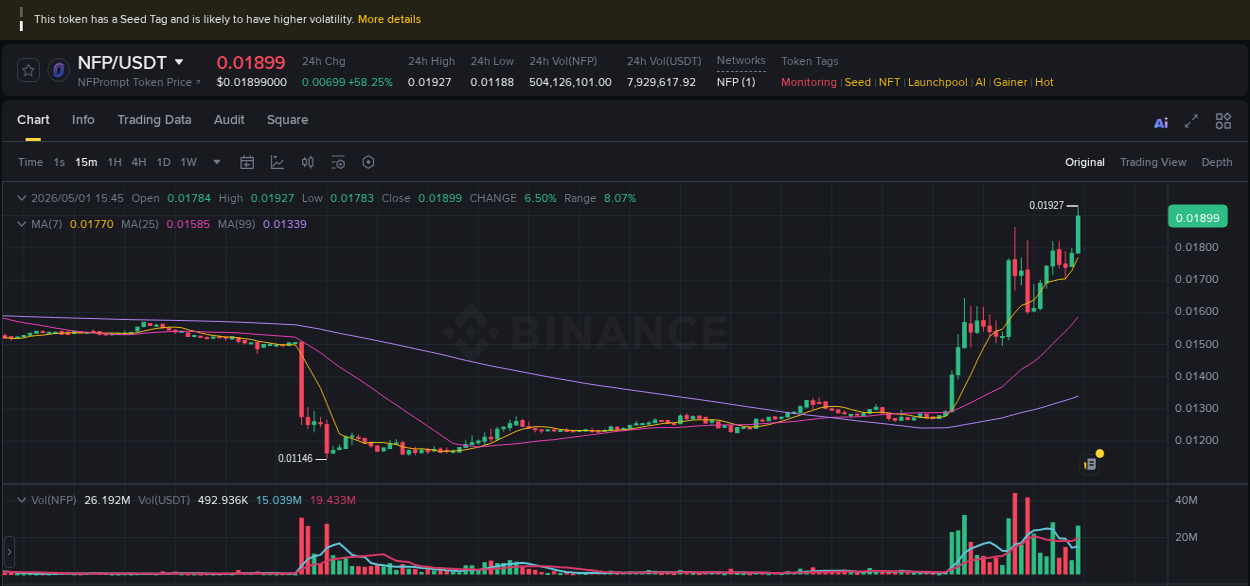This screenshot has width=1250, height=586.
Task: Click the Vol(USDT) 492.936K legend value
Action: (224, 499)
